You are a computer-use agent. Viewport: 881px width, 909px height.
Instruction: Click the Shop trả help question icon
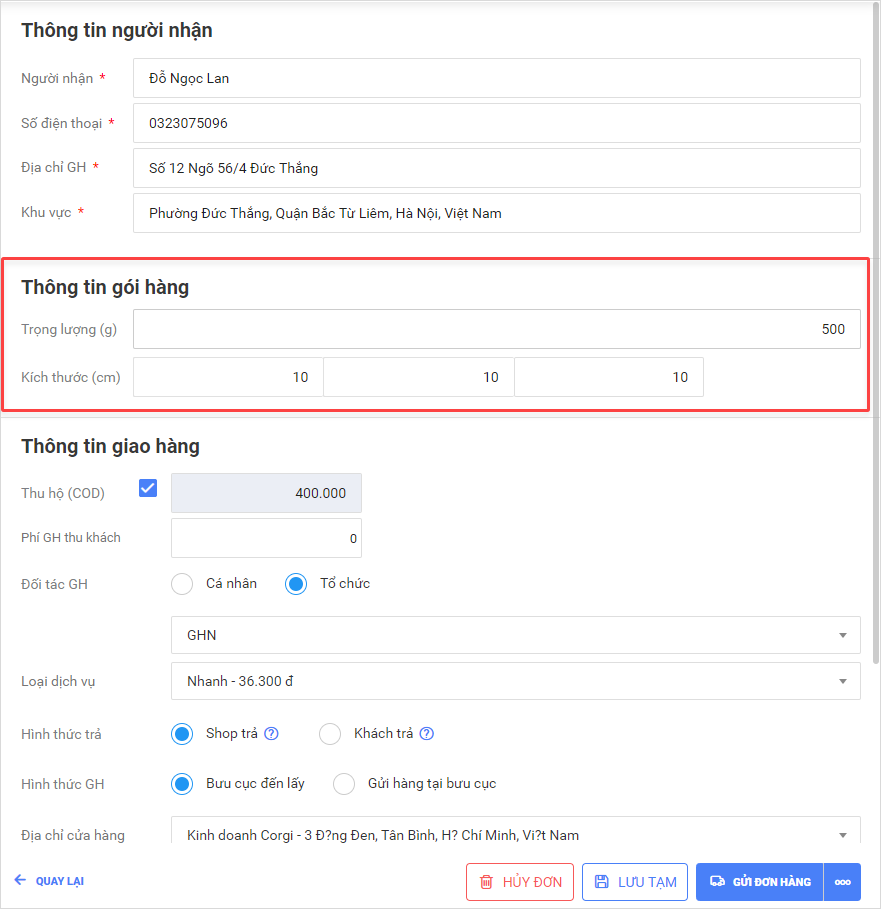(x=271, y=734)
